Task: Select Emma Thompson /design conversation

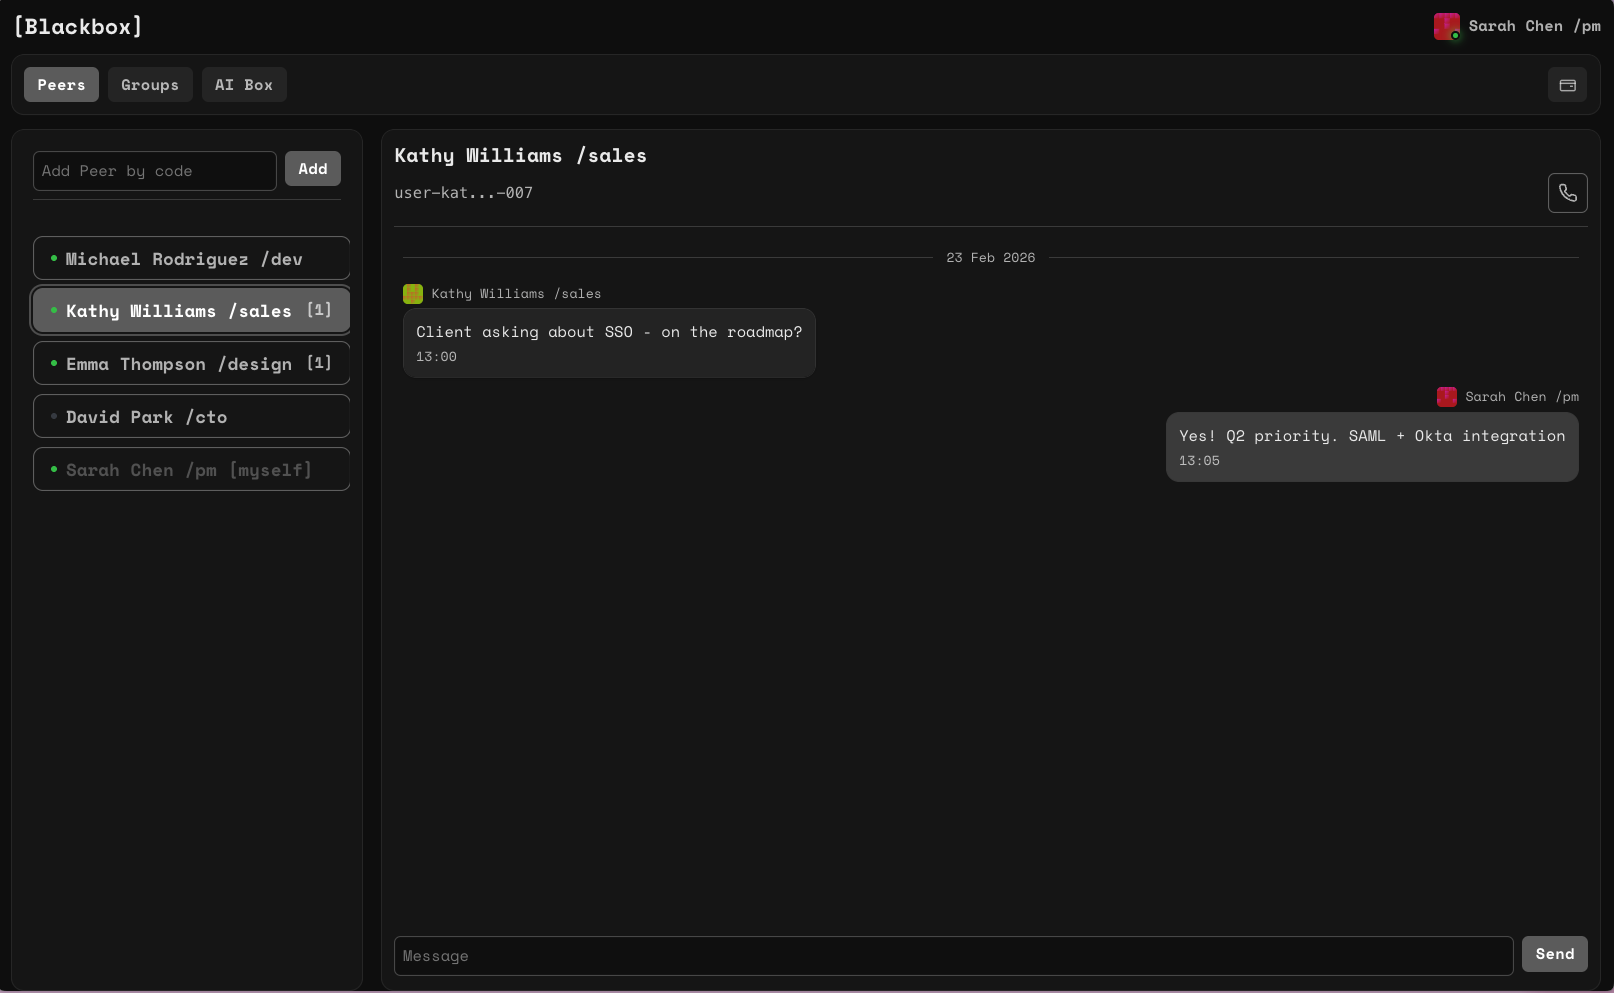Action: [x=180, y=364]
